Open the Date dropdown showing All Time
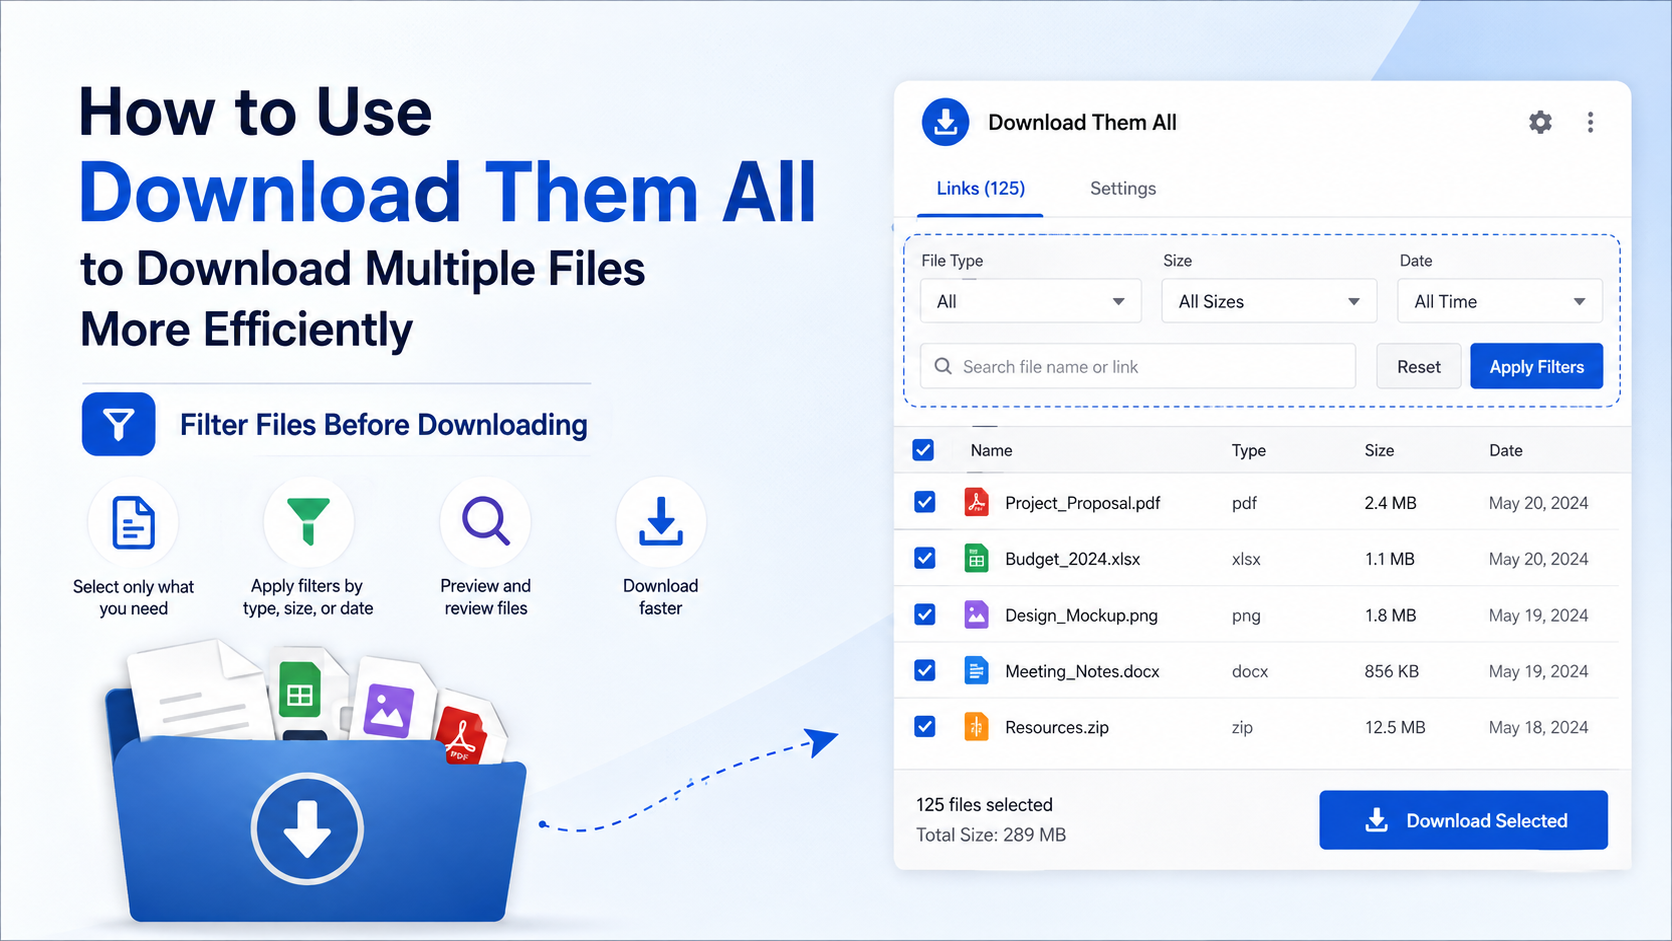 (1500, 301)
